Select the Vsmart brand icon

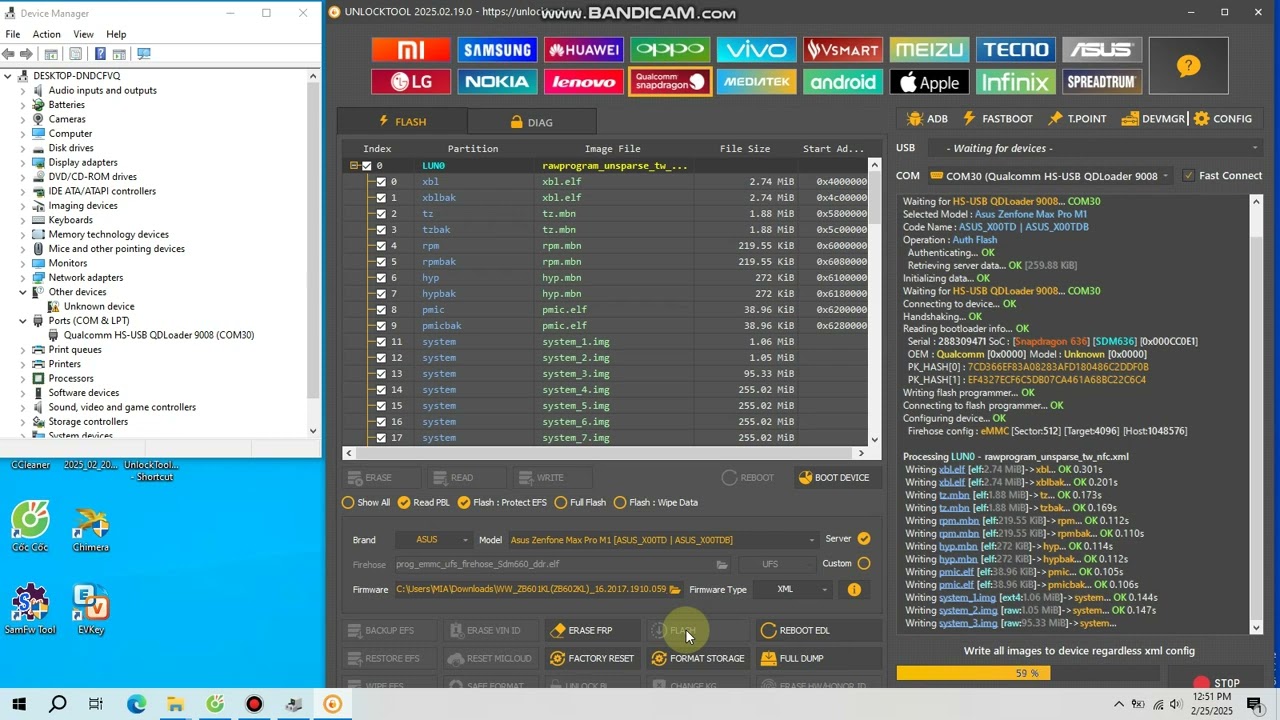pos(843,50)
